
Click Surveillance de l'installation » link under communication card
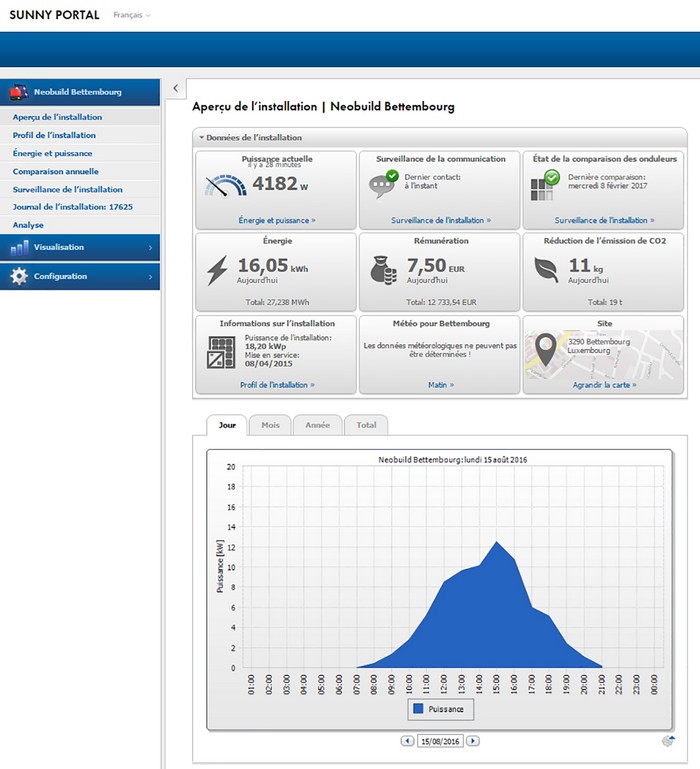(441, 221)
